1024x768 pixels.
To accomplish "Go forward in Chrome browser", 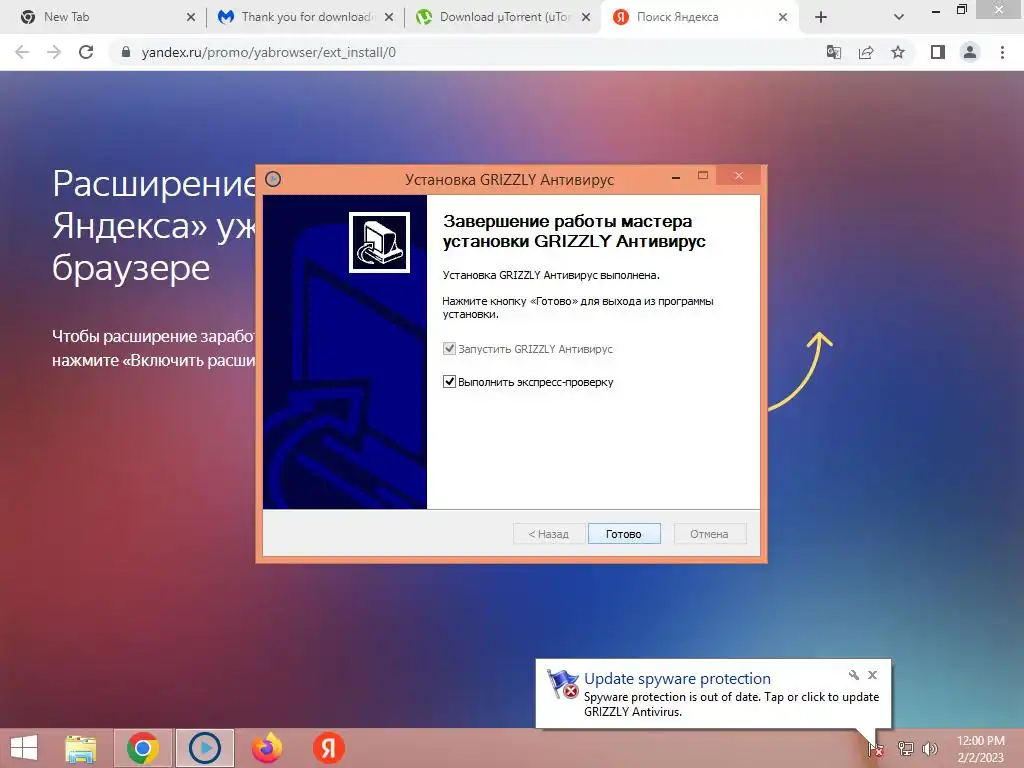I will click(x=54, y=52).
